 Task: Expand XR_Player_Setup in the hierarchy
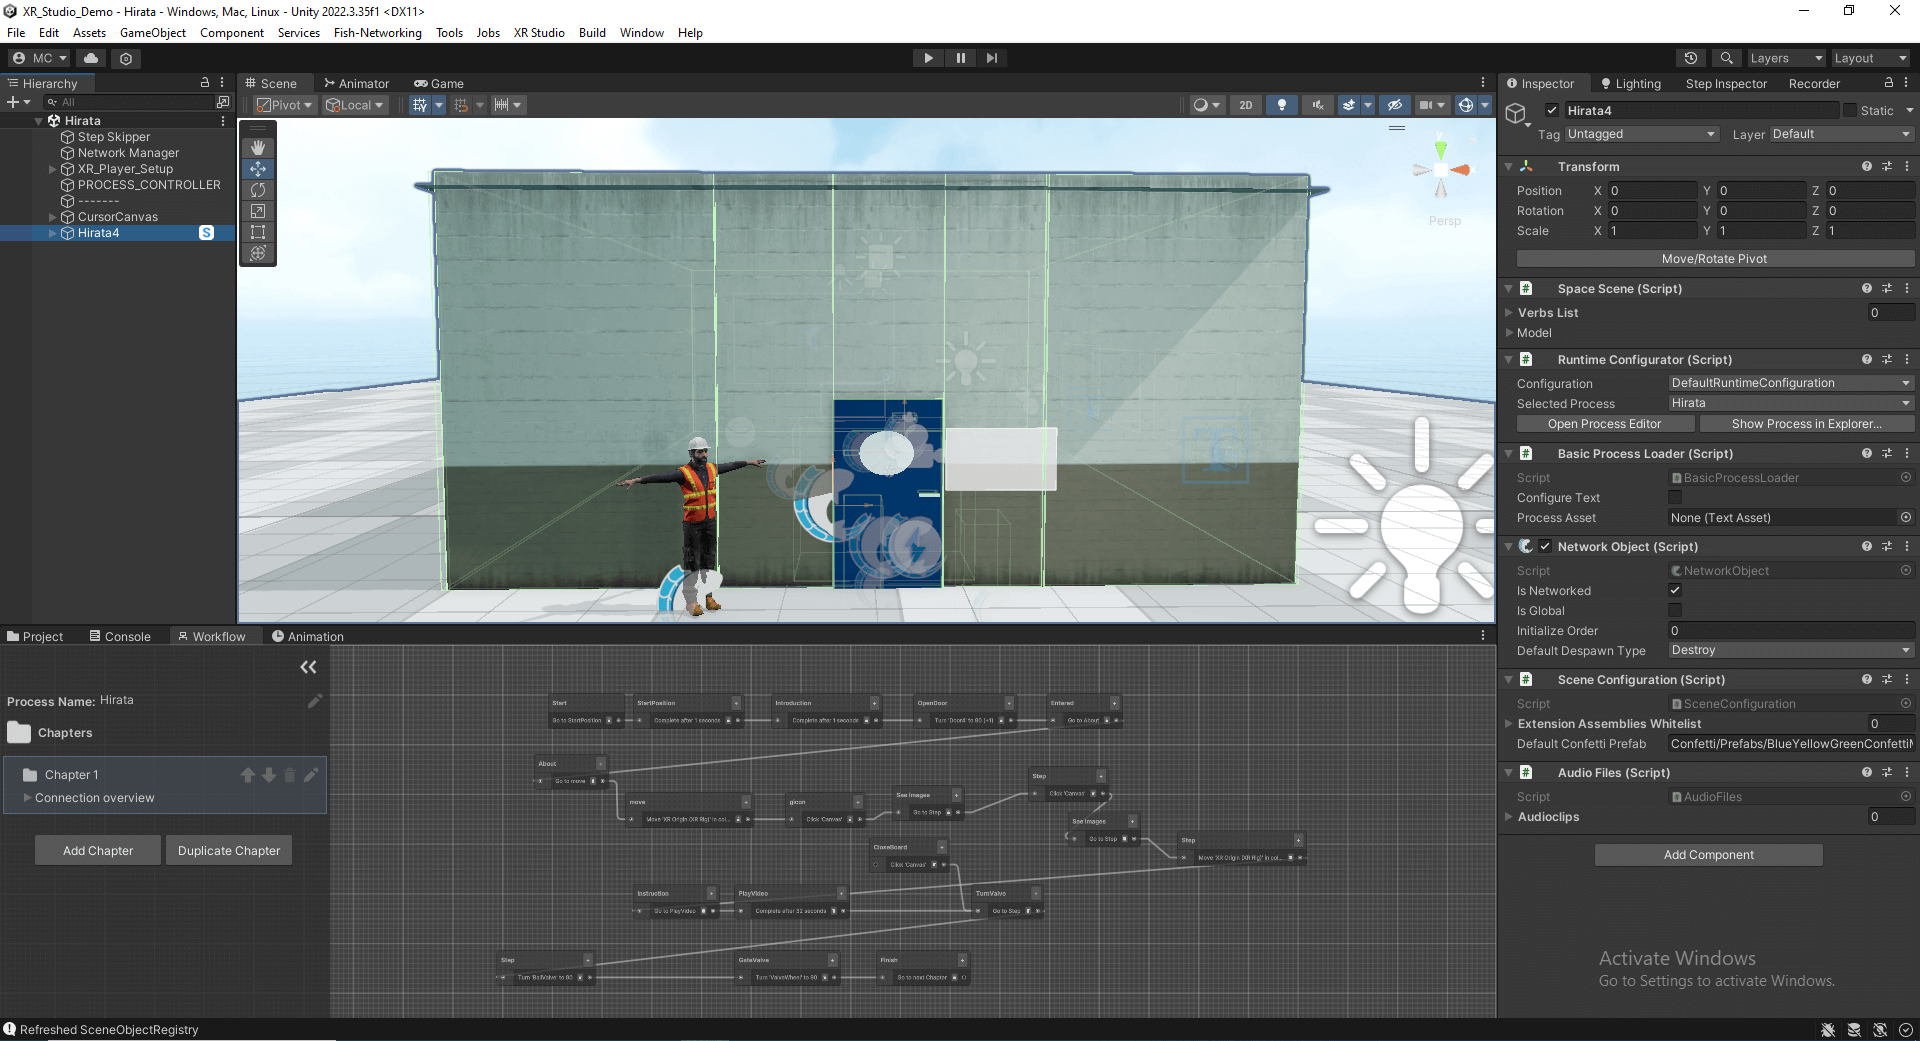53,169
